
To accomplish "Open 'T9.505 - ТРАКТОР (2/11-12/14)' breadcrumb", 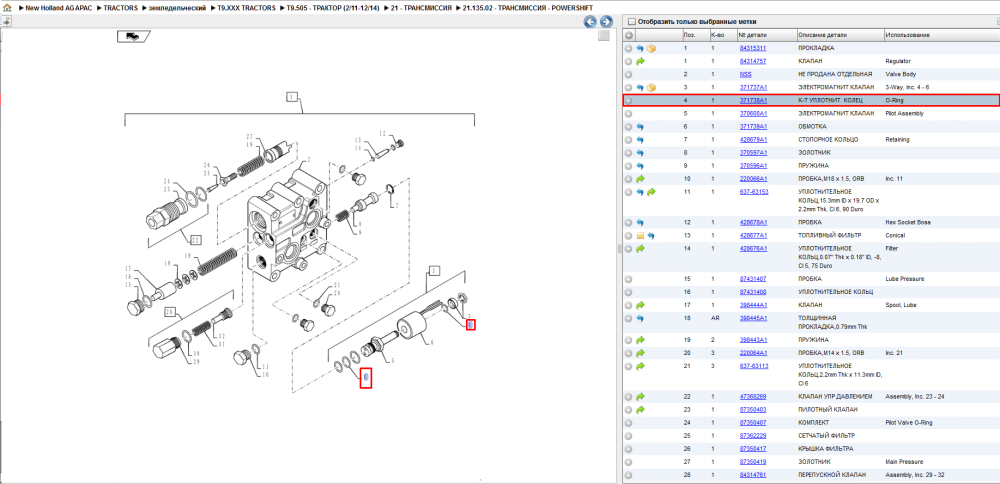I will (x=334, y=7).
